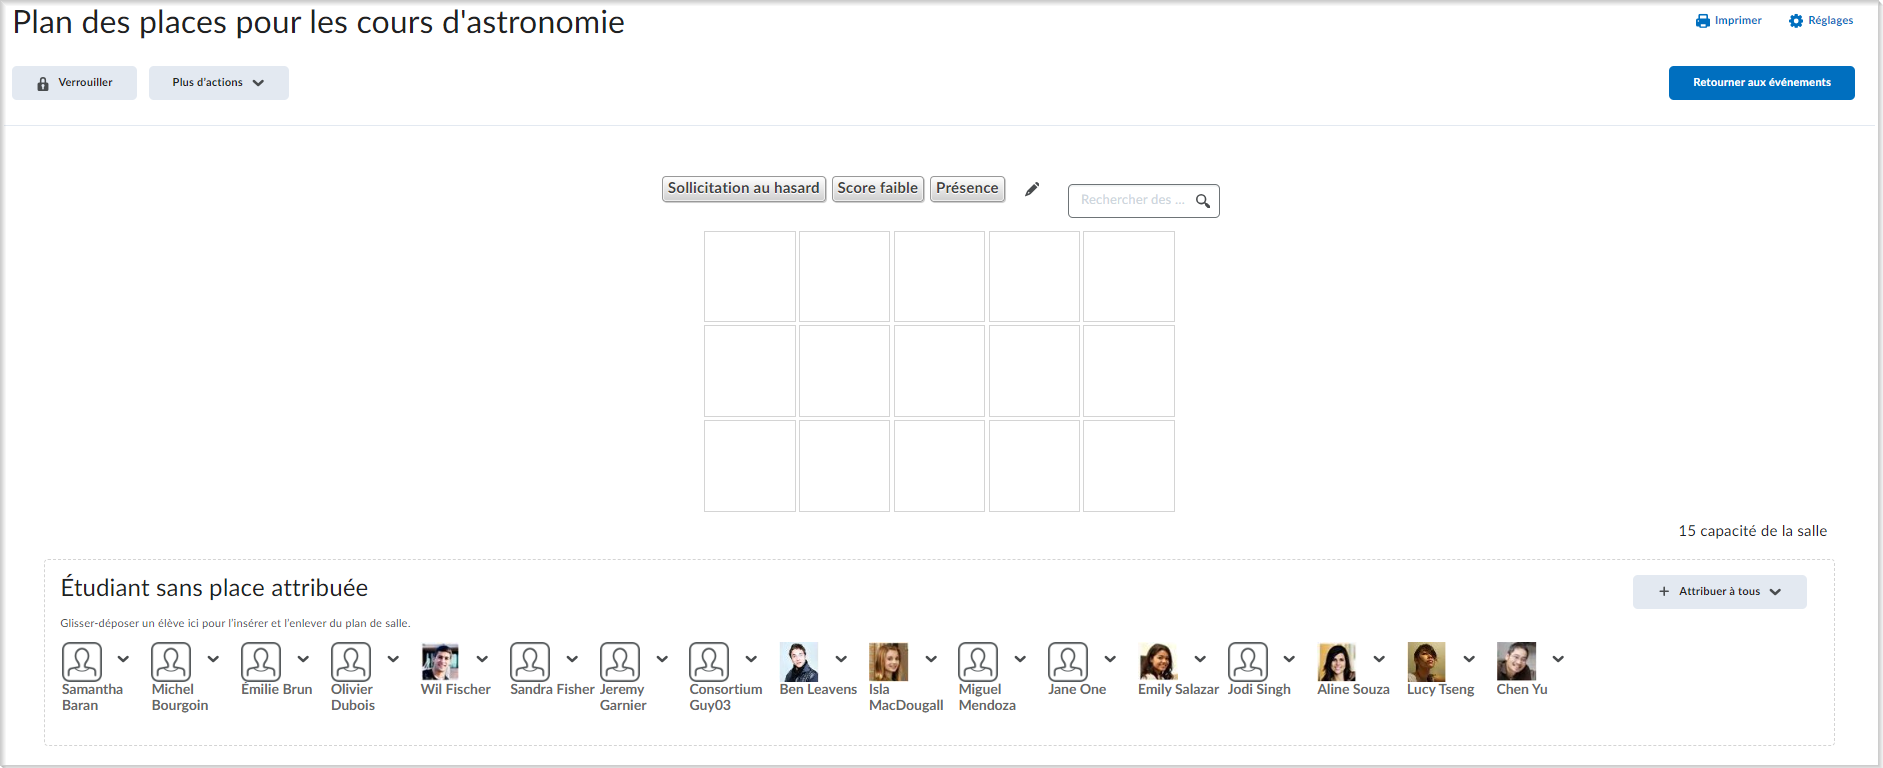The height and width of the screenshot is (768, 1883).
Task: Select Émilie Brun's avatar icon
Action: (x=261, y=662)
